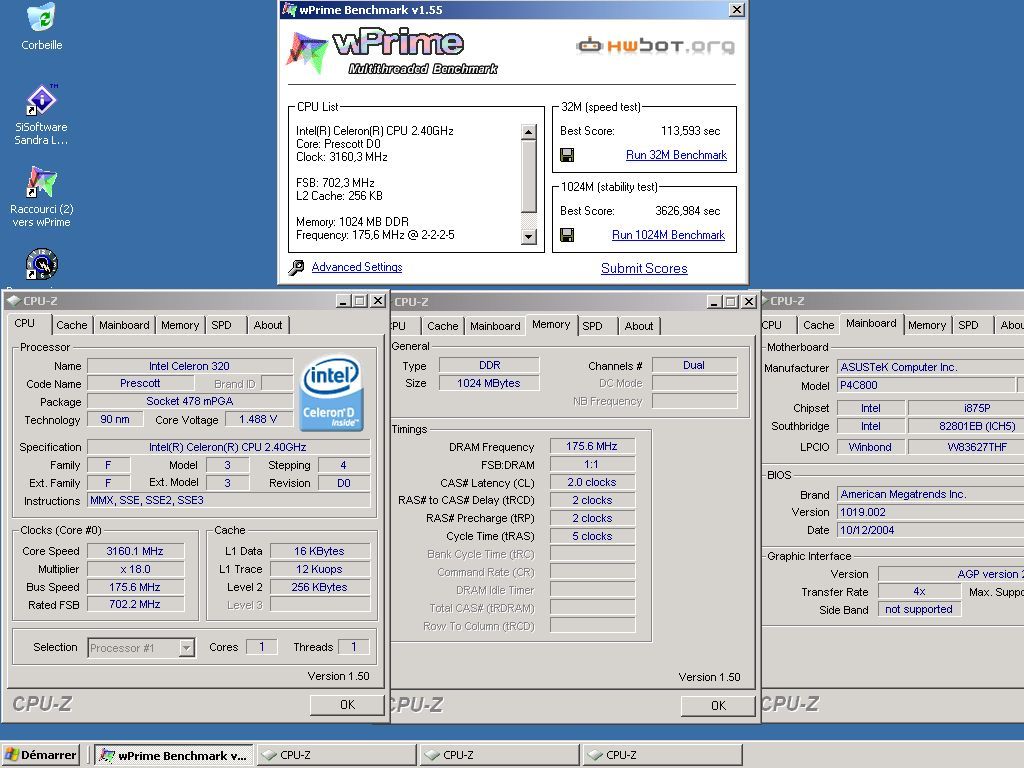
Task: Close the wPrime Benchmark window
Action: pyautogui.click(x=737, y=10)
